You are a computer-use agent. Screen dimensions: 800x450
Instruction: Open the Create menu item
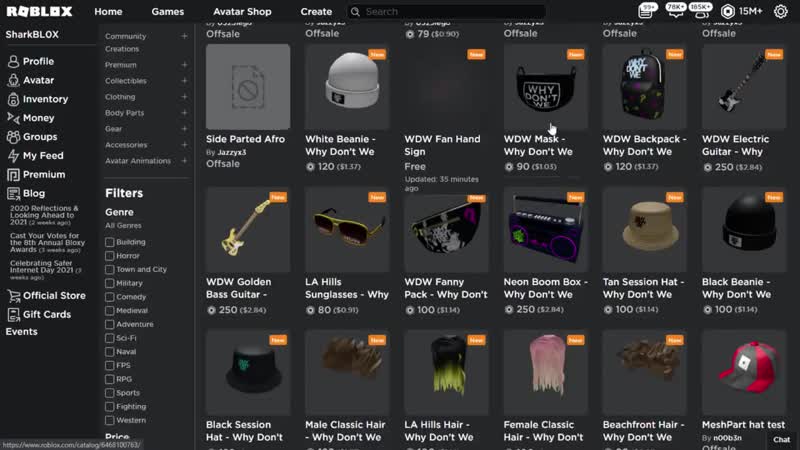[316, 11]
